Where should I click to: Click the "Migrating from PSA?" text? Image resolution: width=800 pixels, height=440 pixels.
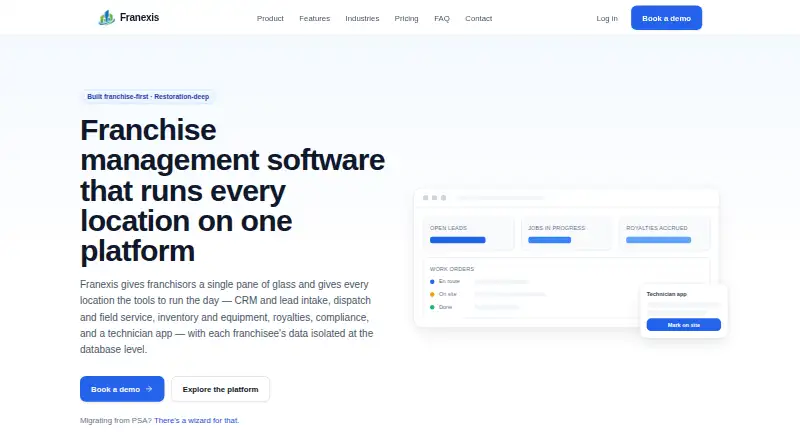pyautogui.click(x=116, y=421)
